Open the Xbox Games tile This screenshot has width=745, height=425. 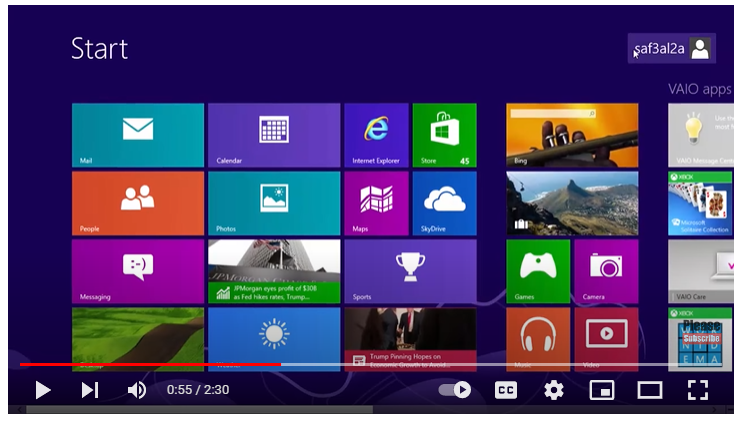(x=538, y=271)
